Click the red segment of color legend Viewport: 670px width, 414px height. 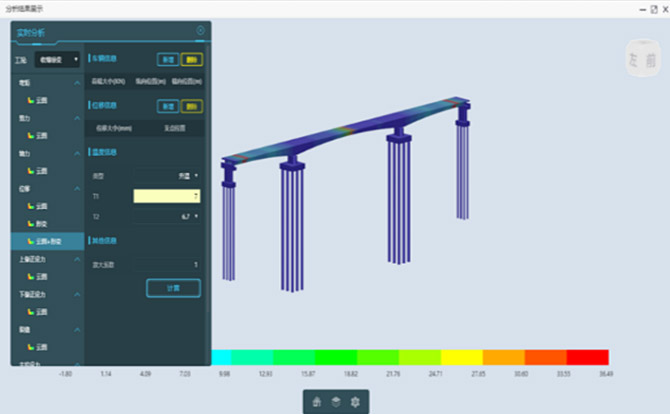tap(587, 357)
